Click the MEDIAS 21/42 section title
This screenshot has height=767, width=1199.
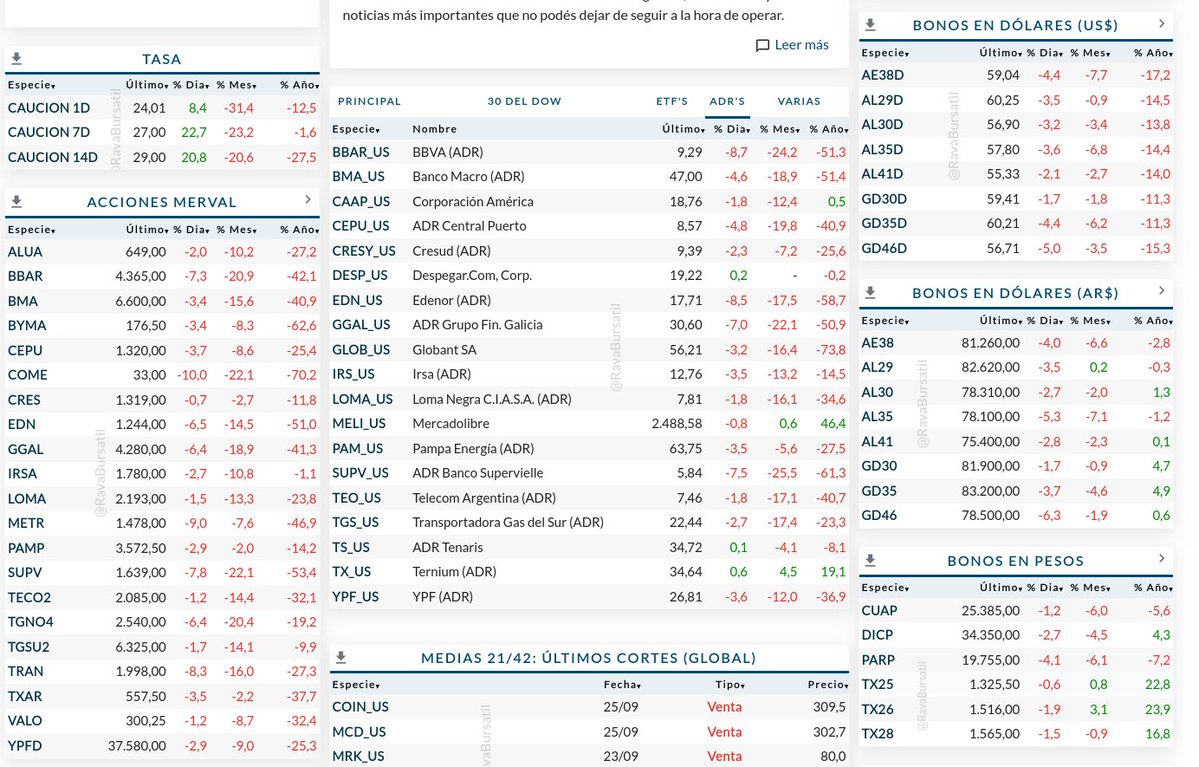[588, 658]
